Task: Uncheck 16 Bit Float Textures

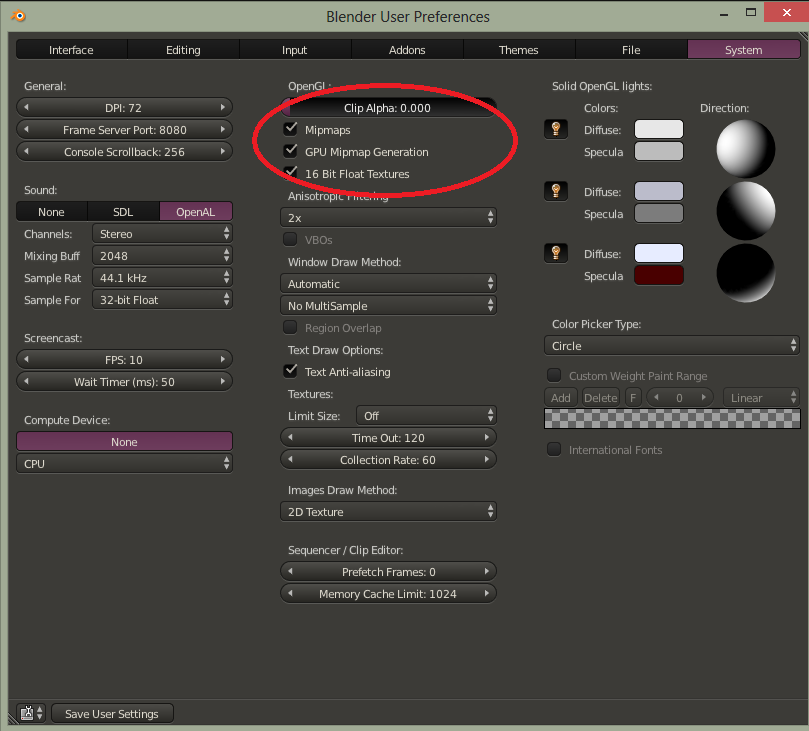Action: click(x=290, y=173)
